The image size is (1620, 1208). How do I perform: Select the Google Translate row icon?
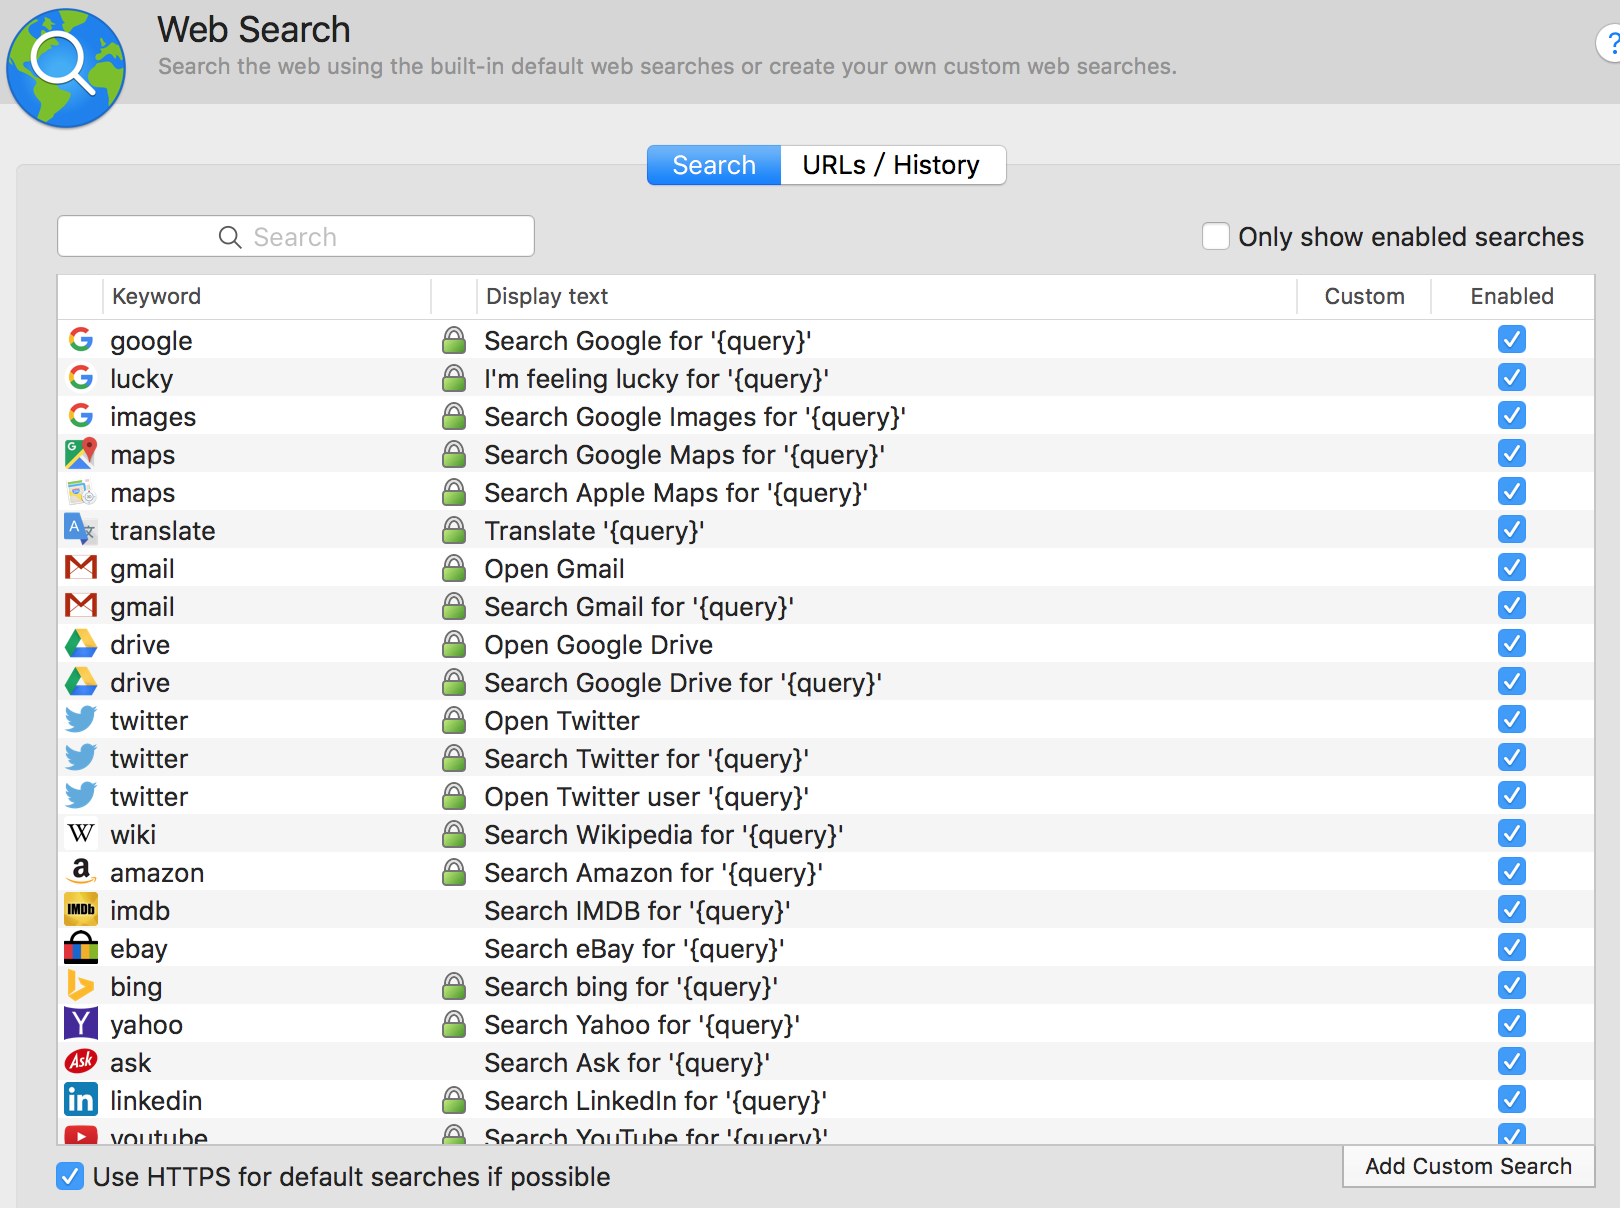tap(80, 530)
